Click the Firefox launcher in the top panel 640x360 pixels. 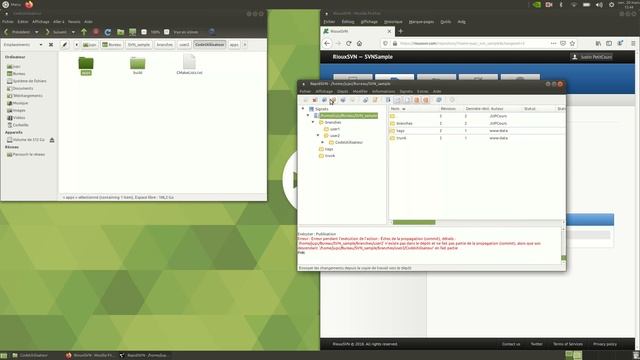click(x=29, y=4)
